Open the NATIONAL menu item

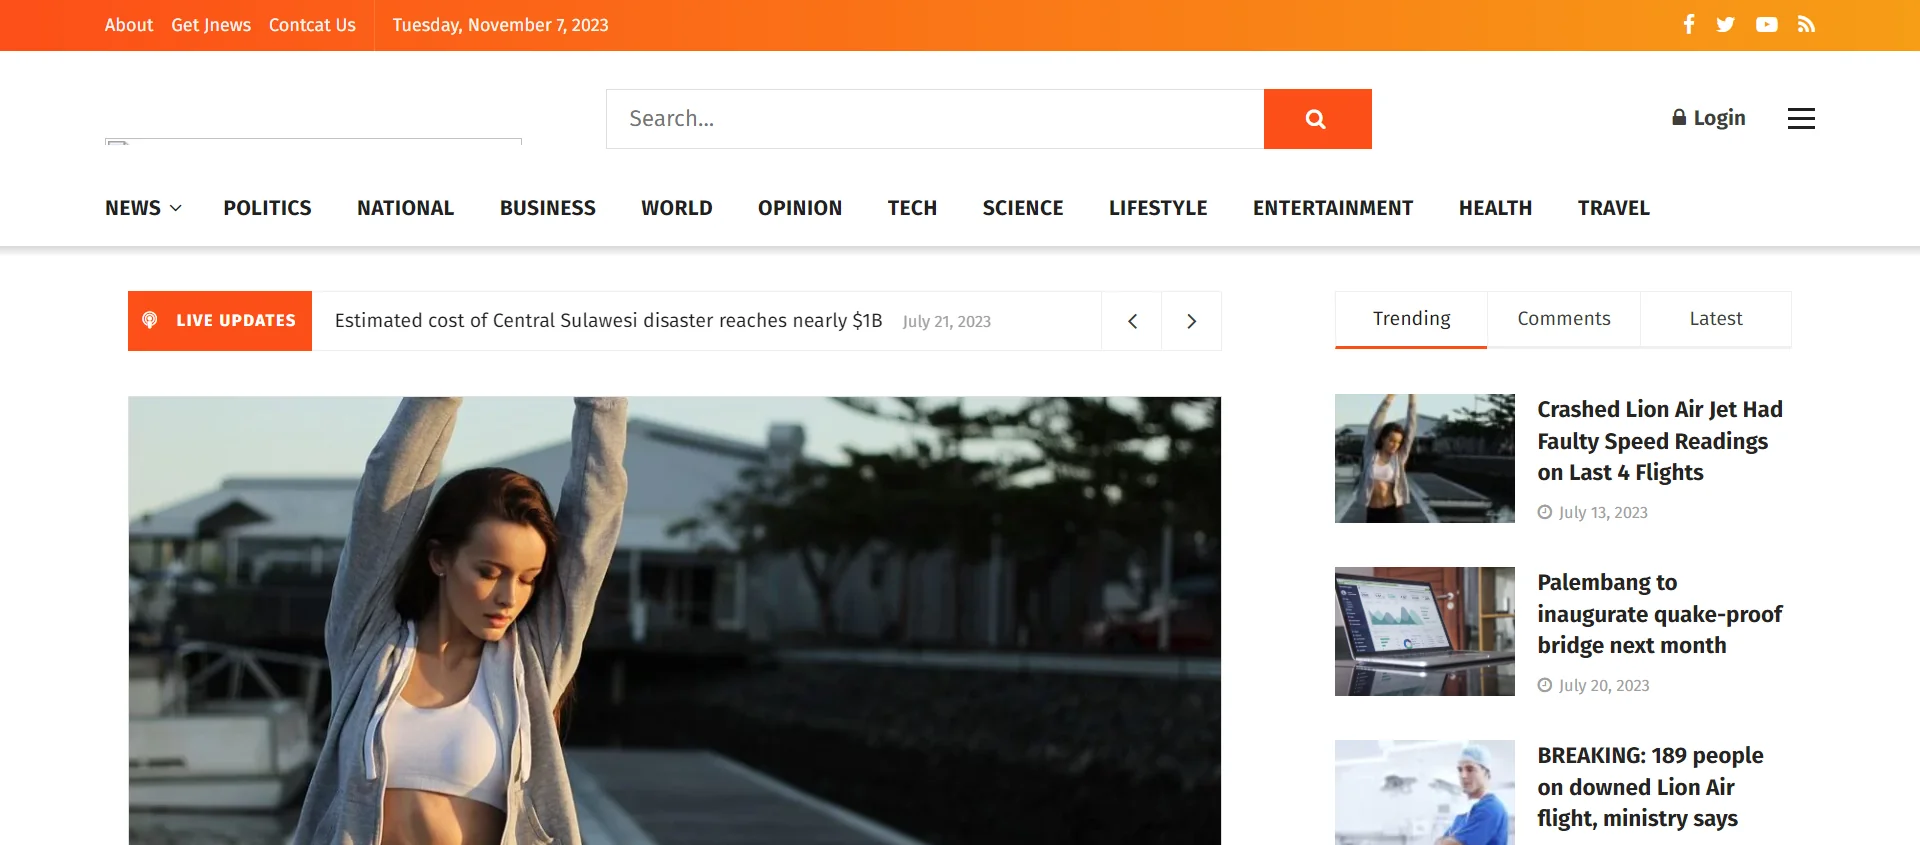(x=405, y=208)
